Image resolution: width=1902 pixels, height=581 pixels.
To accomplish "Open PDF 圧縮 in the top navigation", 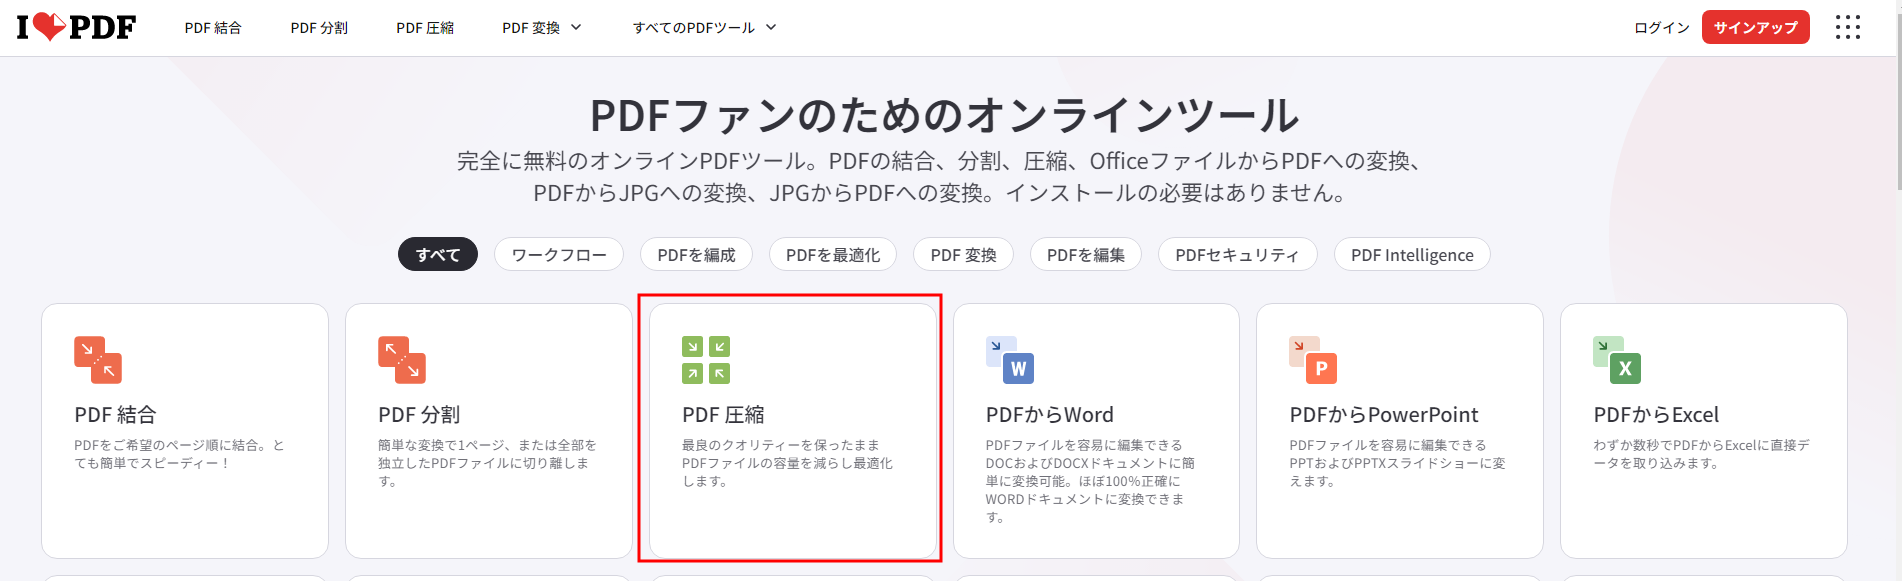I will [x=425, y=28].
